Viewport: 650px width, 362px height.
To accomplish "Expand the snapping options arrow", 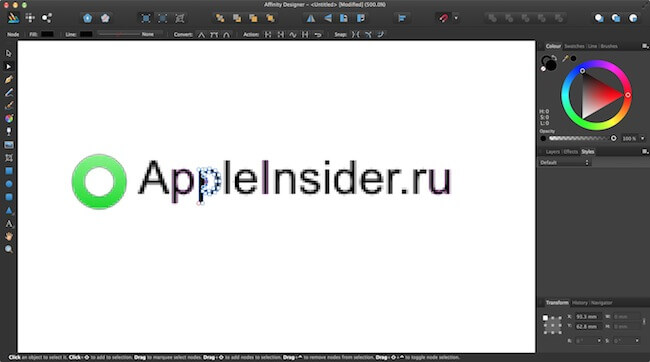I will click(456, 18).
